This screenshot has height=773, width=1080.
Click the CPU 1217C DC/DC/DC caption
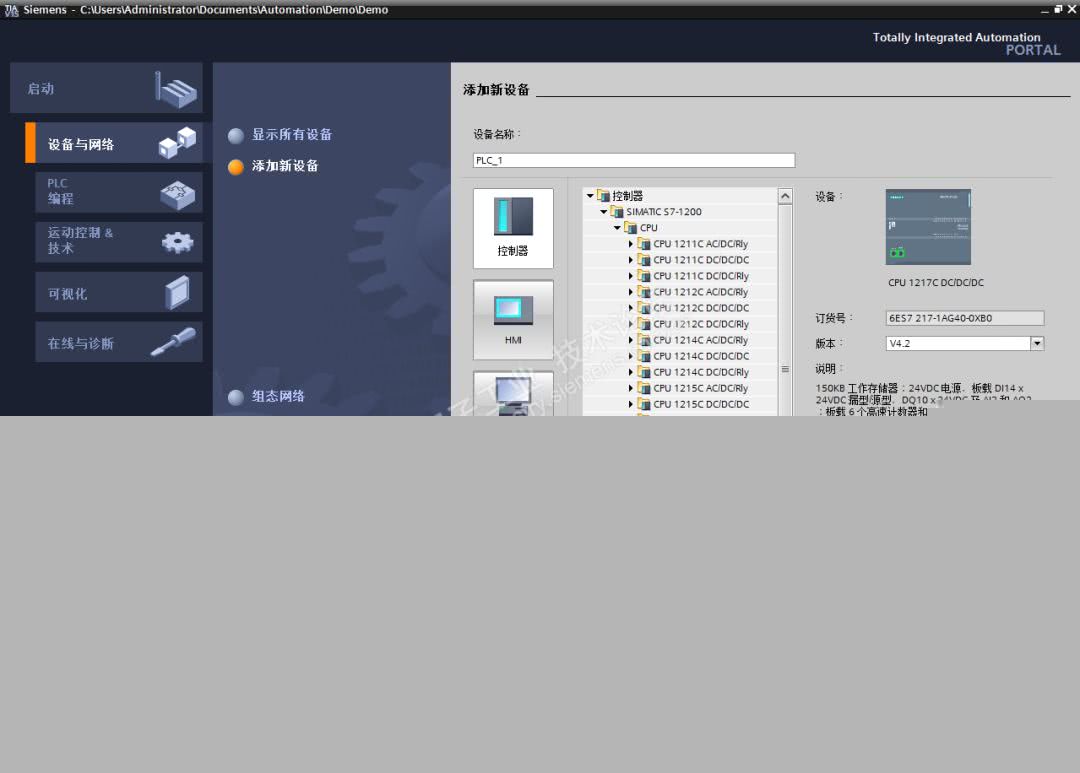(x=935, y=282)
